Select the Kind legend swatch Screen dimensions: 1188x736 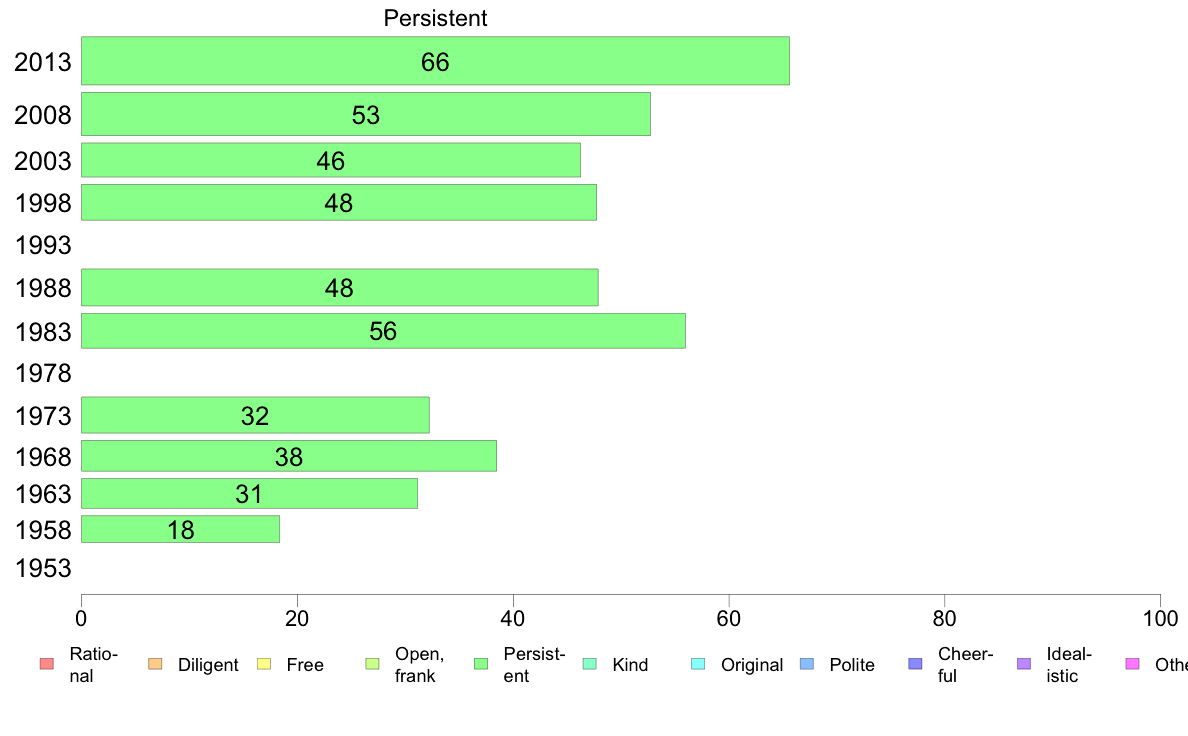pyautogui.click(x=589, y=664)
